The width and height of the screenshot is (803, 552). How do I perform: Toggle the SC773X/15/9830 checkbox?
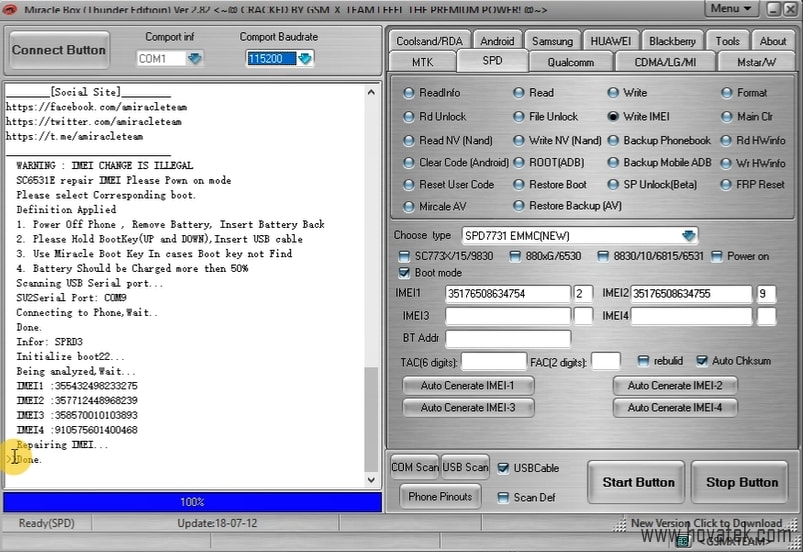pyautogui.click(x=404, y=256)
